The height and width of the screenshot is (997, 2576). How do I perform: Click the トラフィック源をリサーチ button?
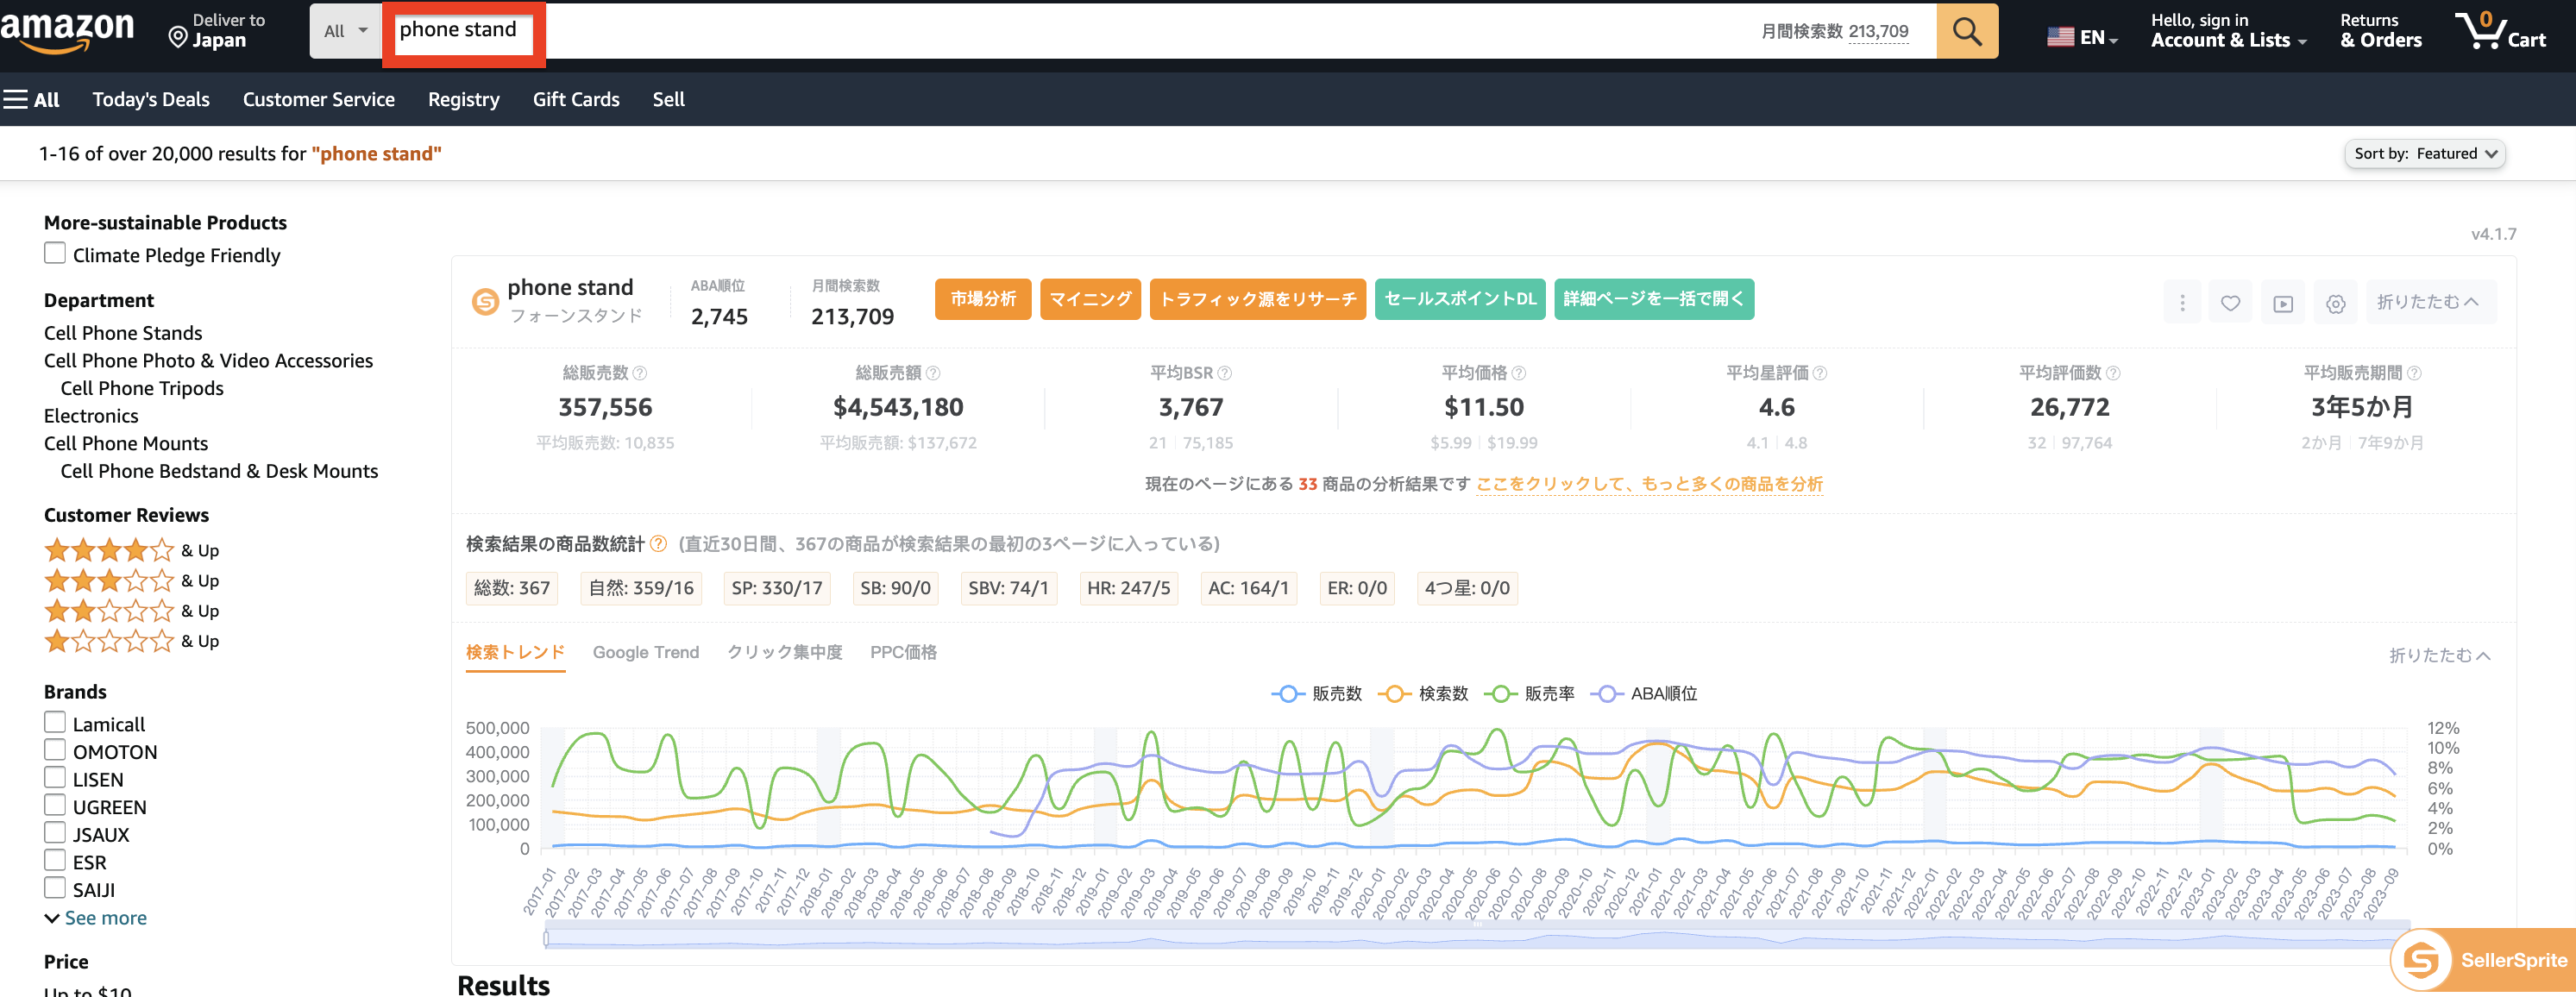(1258, 299)
